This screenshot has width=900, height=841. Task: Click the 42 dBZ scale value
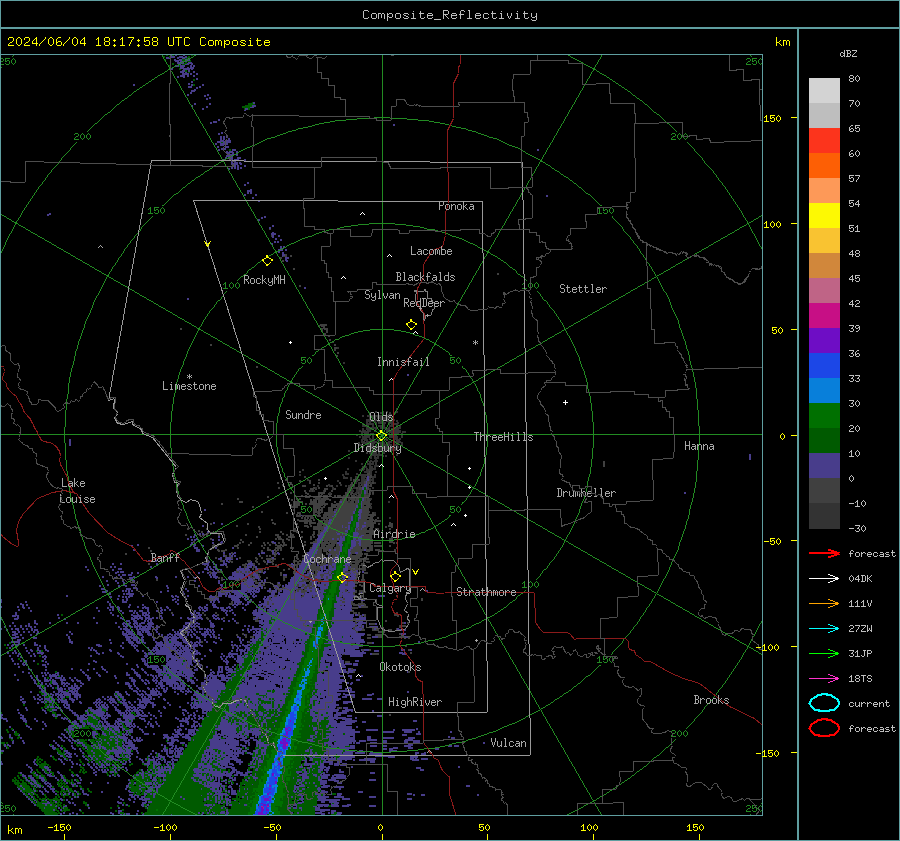854,303
